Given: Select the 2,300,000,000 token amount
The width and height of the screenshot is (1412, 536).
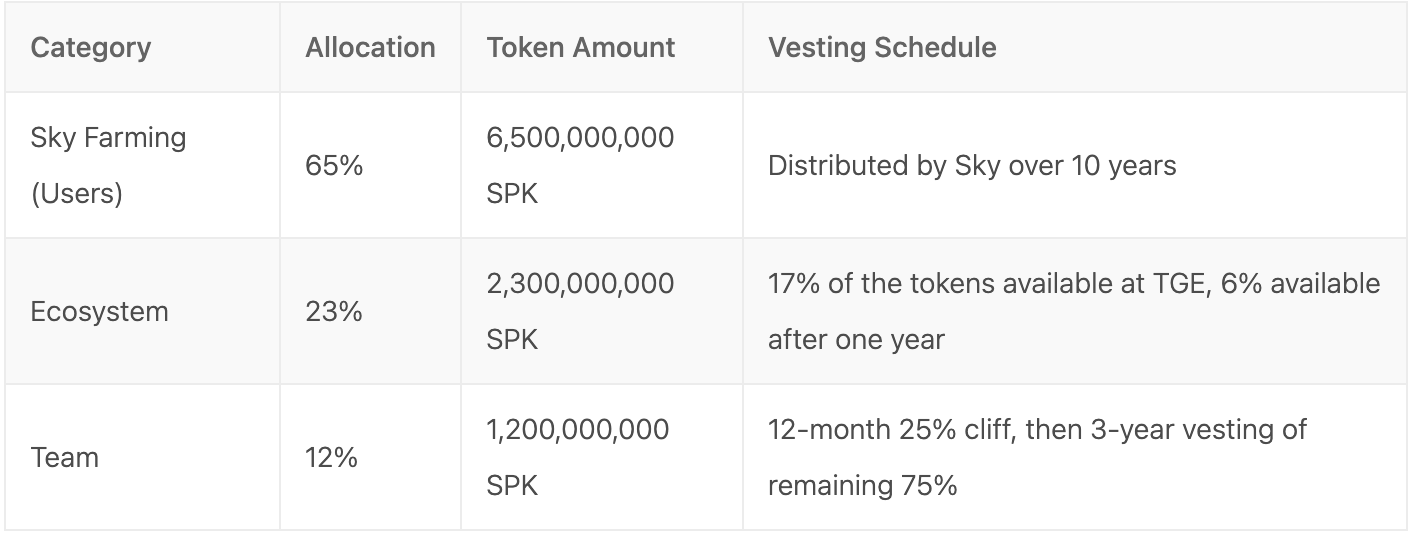Looking at the screenshot, I should point(580,283).
